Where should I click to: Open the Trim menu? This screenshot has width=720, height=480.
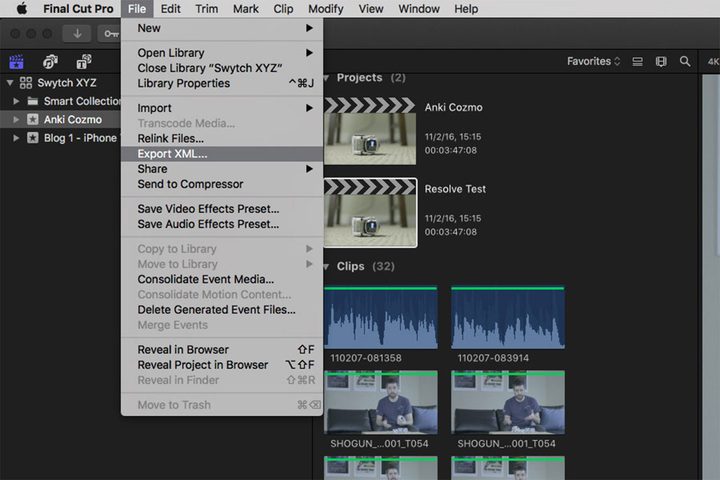tap(207, 9)
